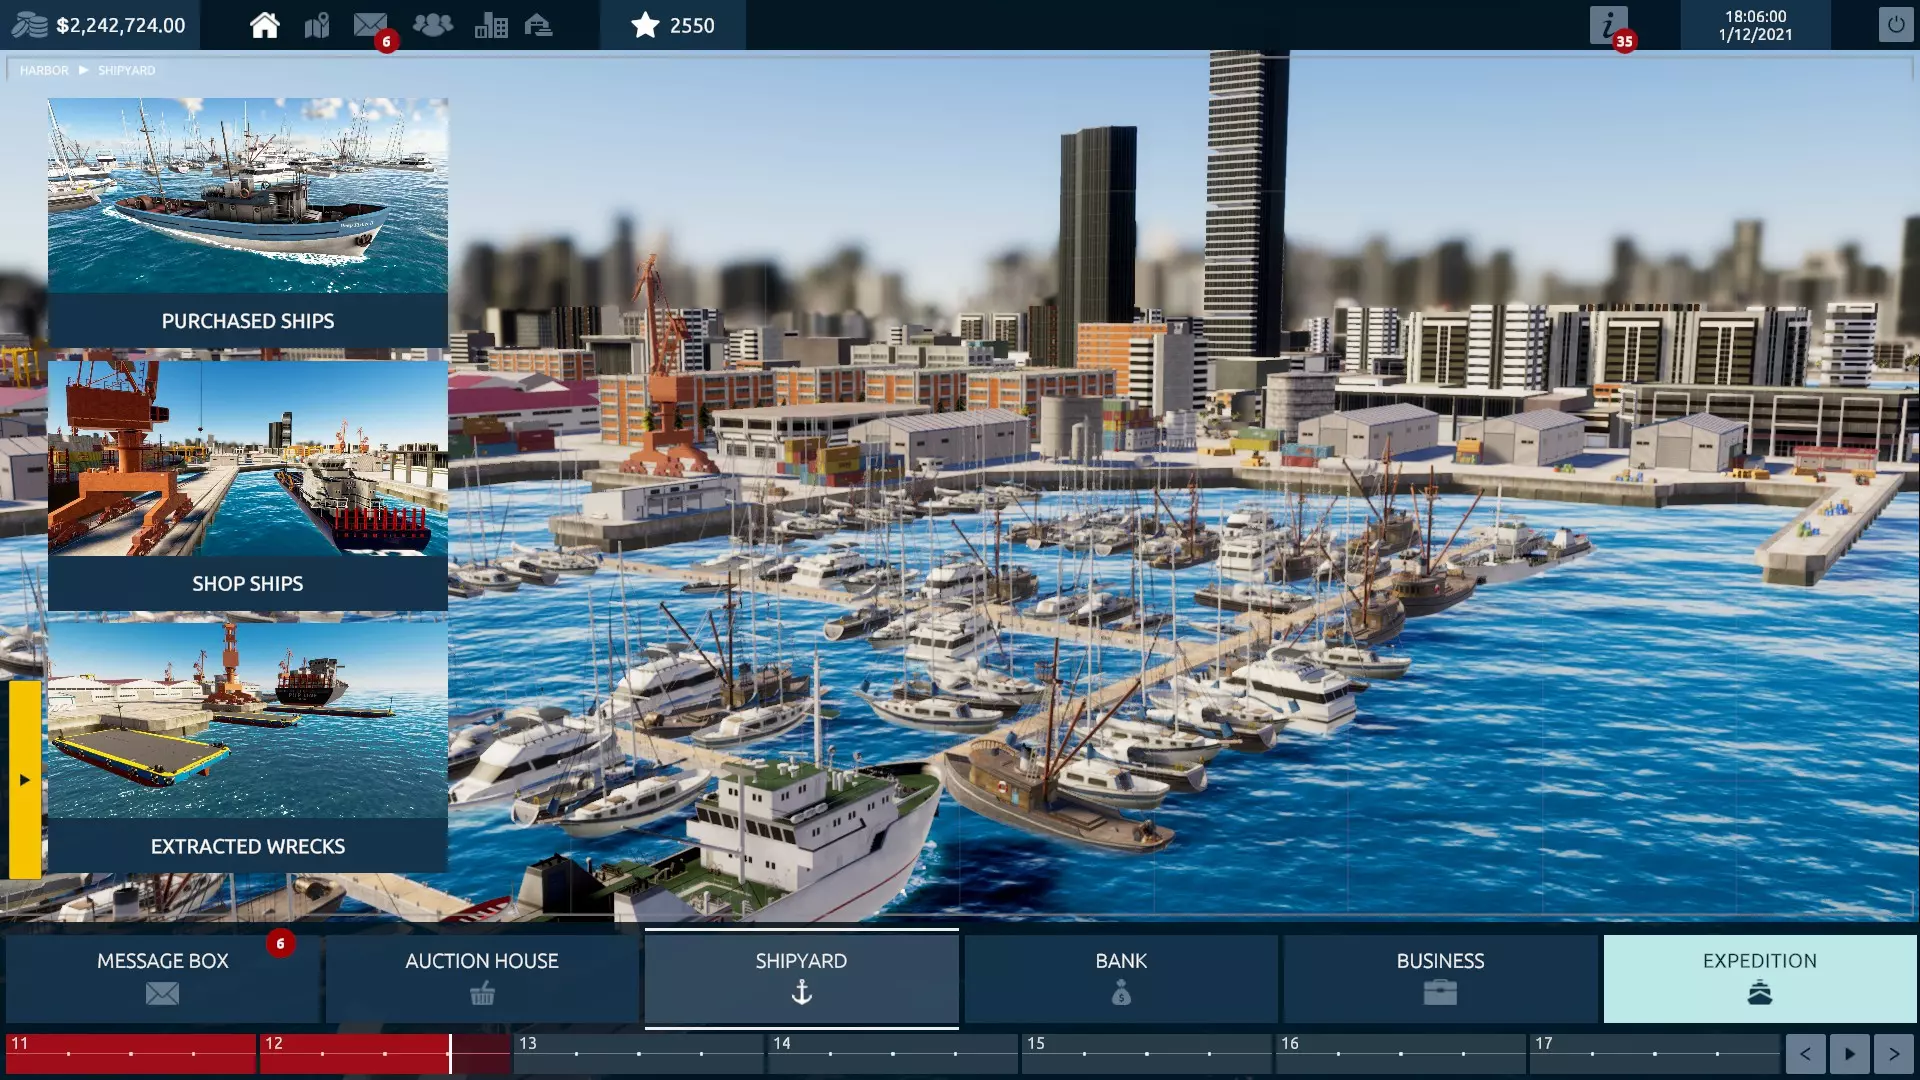This screenshot has height=1080, width=1920.
Task: Click the power quit icon
Action: (x=1895, y=25)
